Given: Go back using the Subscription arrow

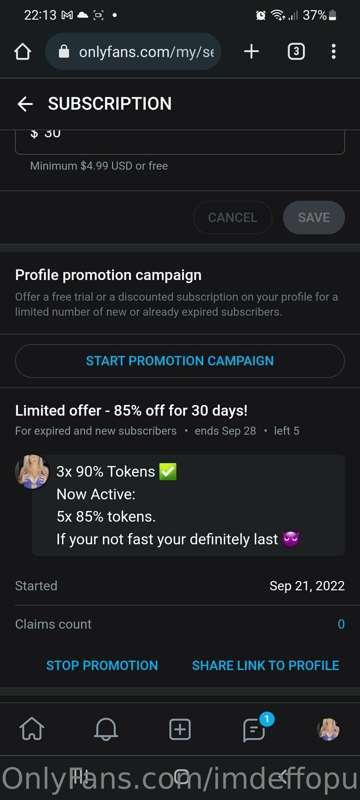Looking at the screenshot, I should tap(25, 104).
